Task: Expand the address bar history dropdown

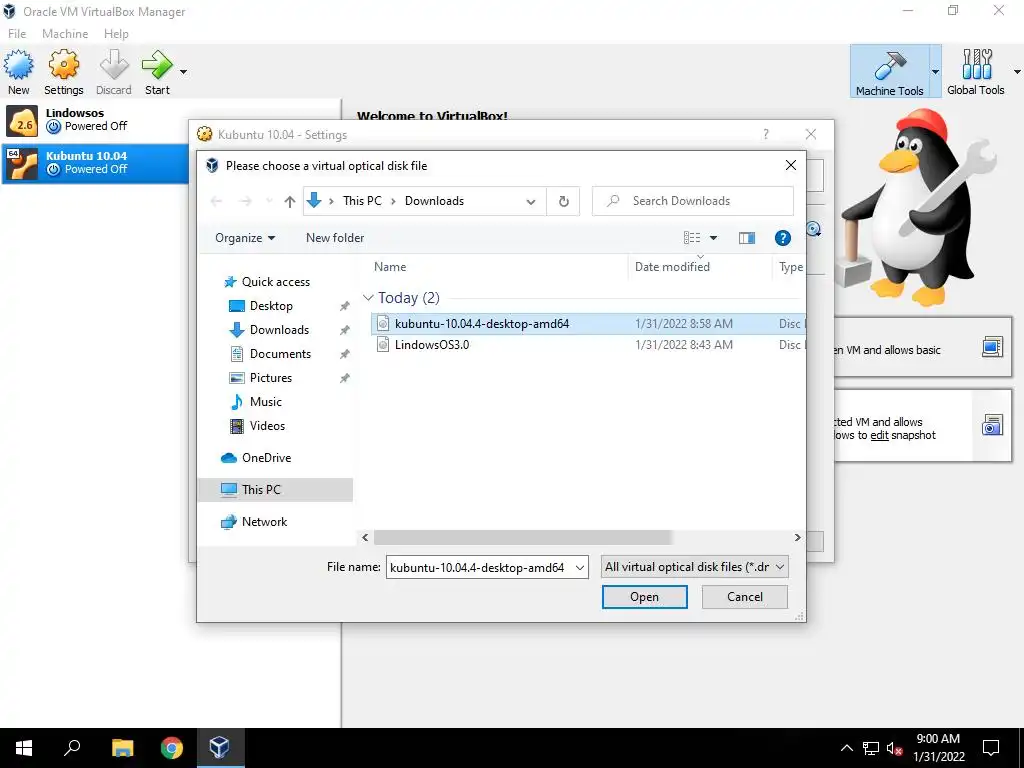Action: coord(531,202)
